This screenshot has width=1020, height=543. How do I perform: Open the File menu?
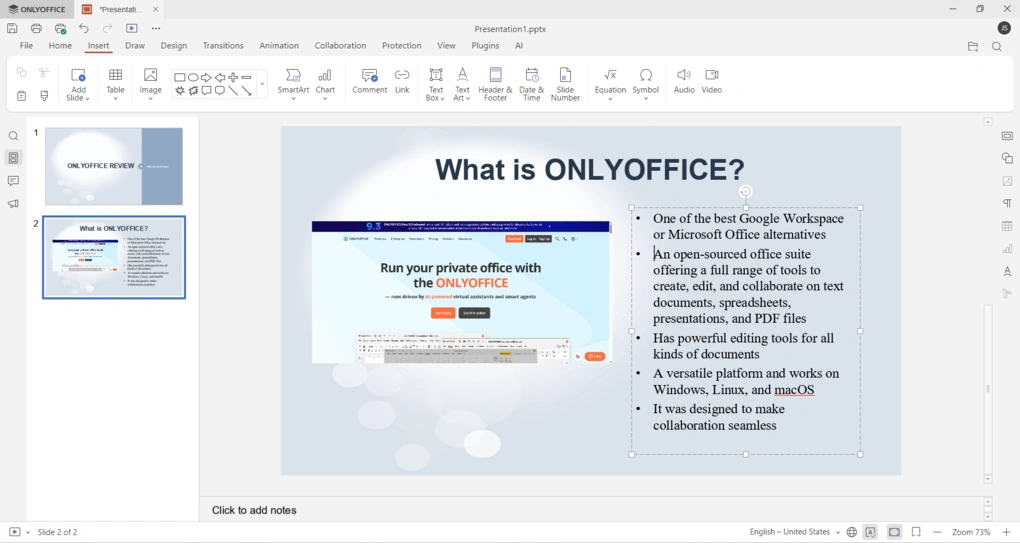pyautogui.click(x=26, y=46)
